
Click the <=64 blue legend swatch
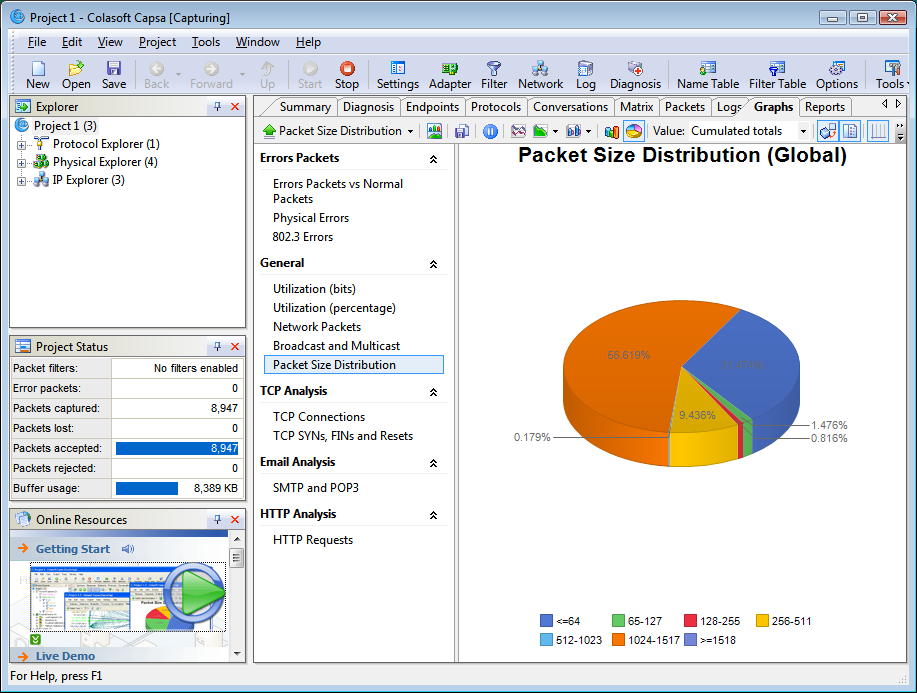tap(546, 620)
